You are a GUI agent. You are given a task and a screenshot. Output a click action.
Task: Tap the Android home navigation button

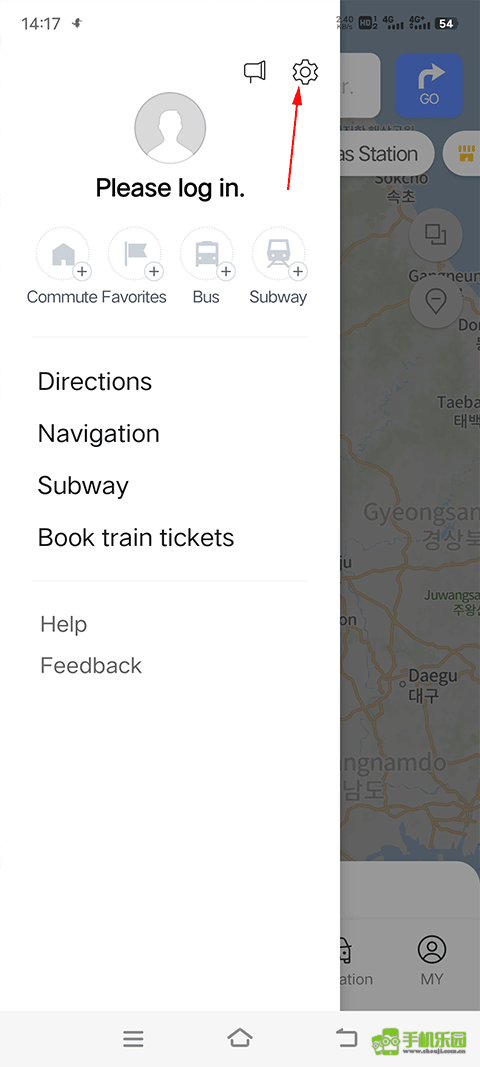click(x=240, y=1038)
